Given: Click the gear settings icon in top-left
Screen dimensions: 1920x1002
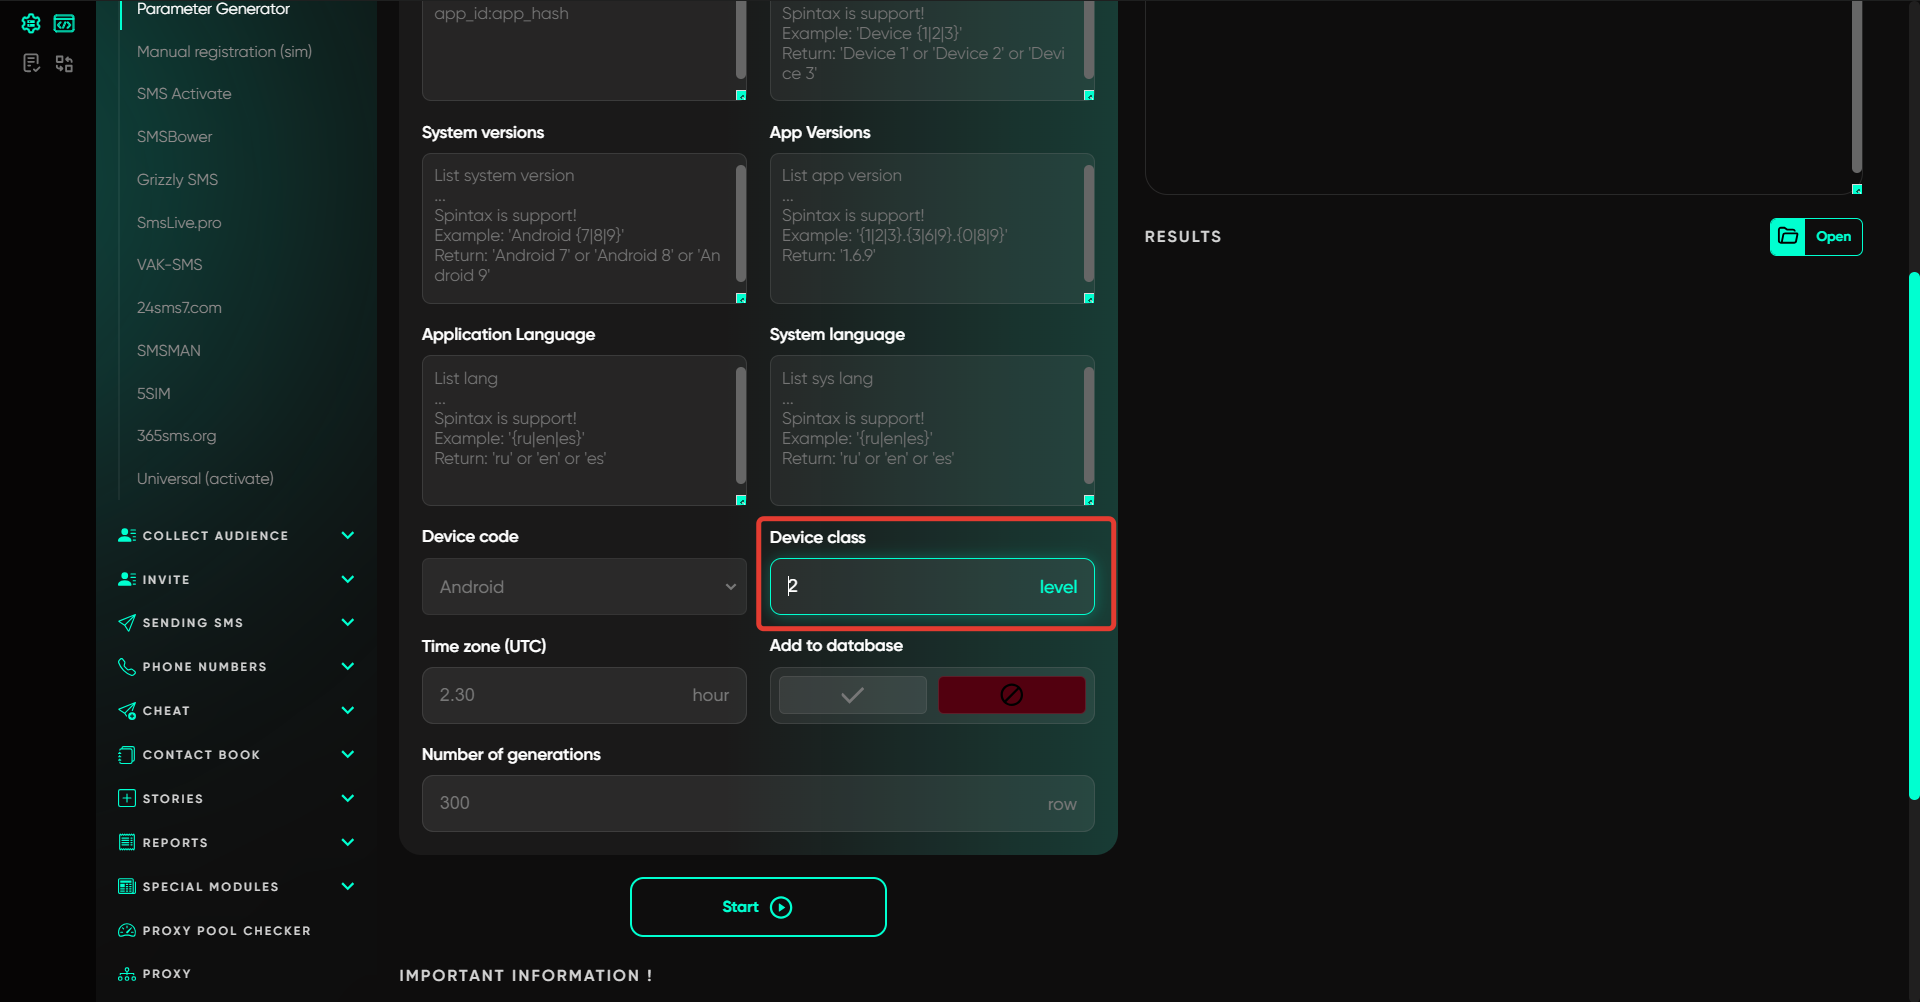Looking at the screenshot, I should [31, 23].
